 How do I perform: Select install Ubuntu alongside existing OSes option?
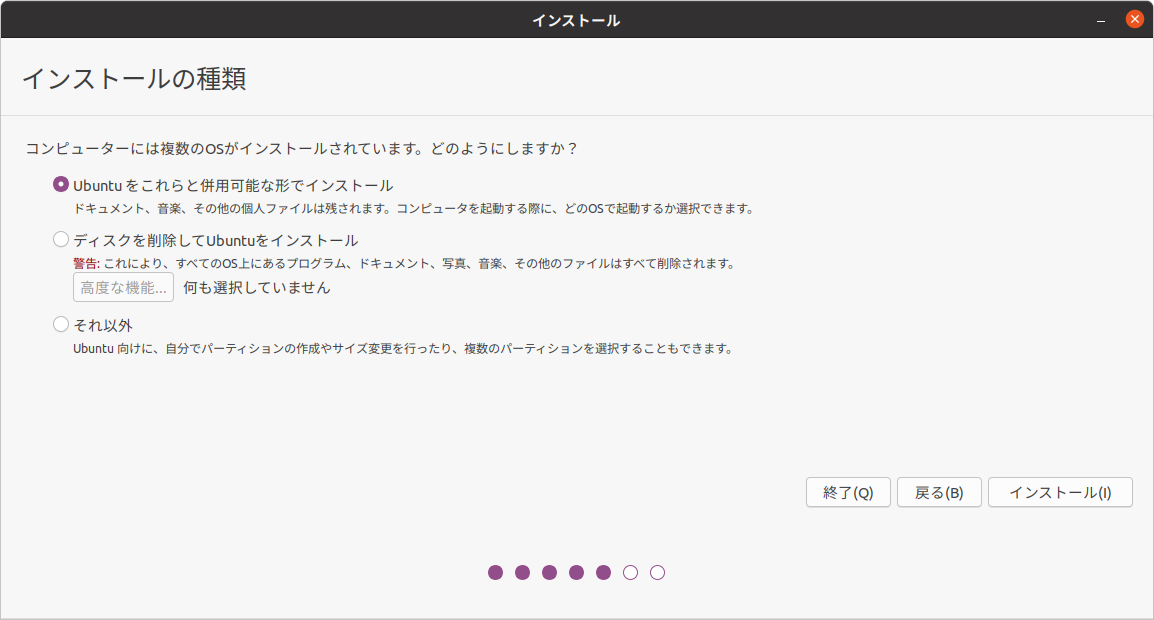click(x=61, y=184)
